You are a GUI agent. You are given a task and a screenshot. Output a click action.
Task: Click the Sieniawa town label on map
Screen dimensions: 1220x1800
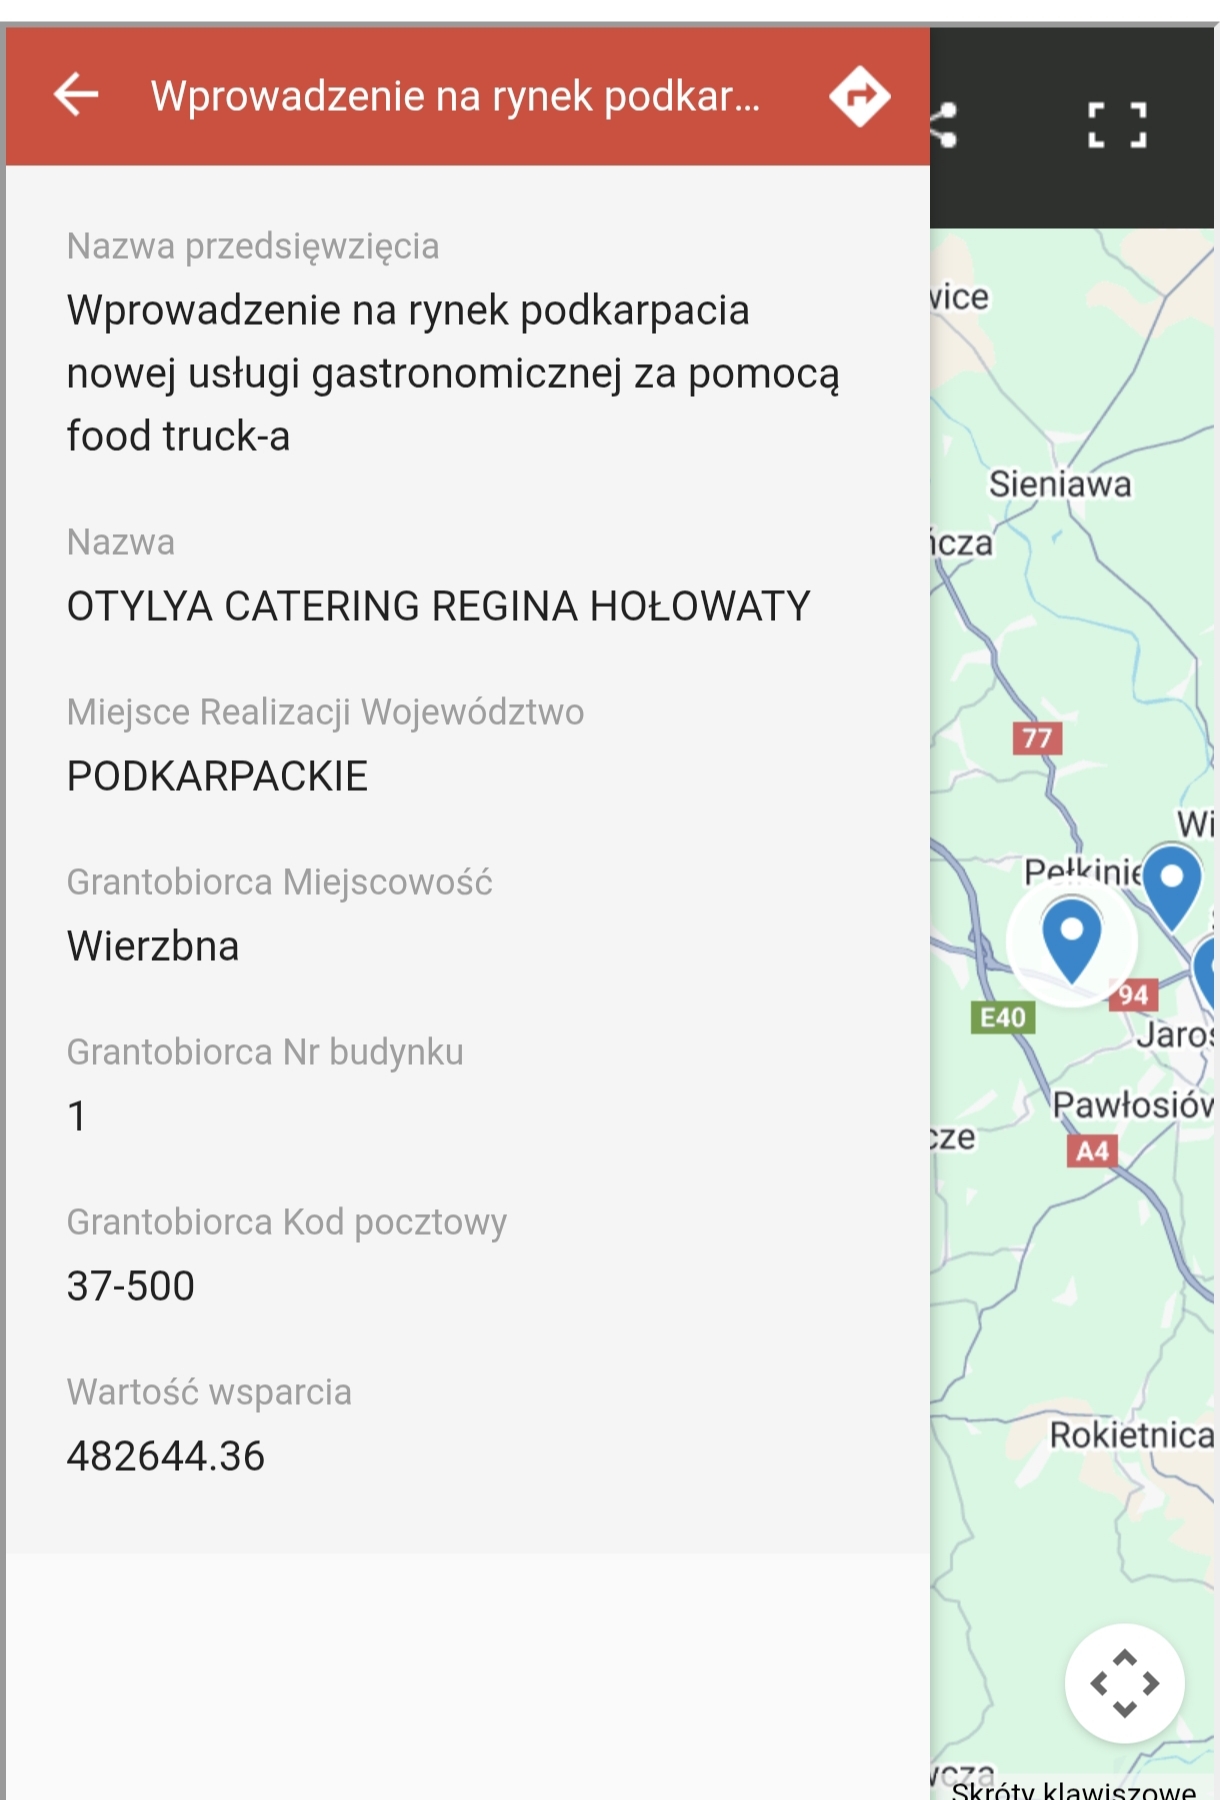tap(1060, 485)
